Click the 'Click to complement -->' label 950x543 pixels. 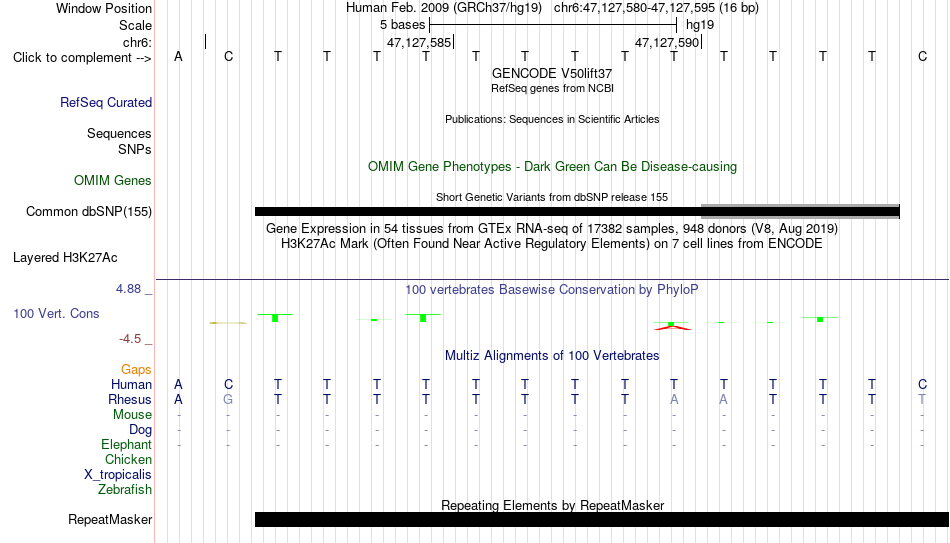click(x=82, y=58)
